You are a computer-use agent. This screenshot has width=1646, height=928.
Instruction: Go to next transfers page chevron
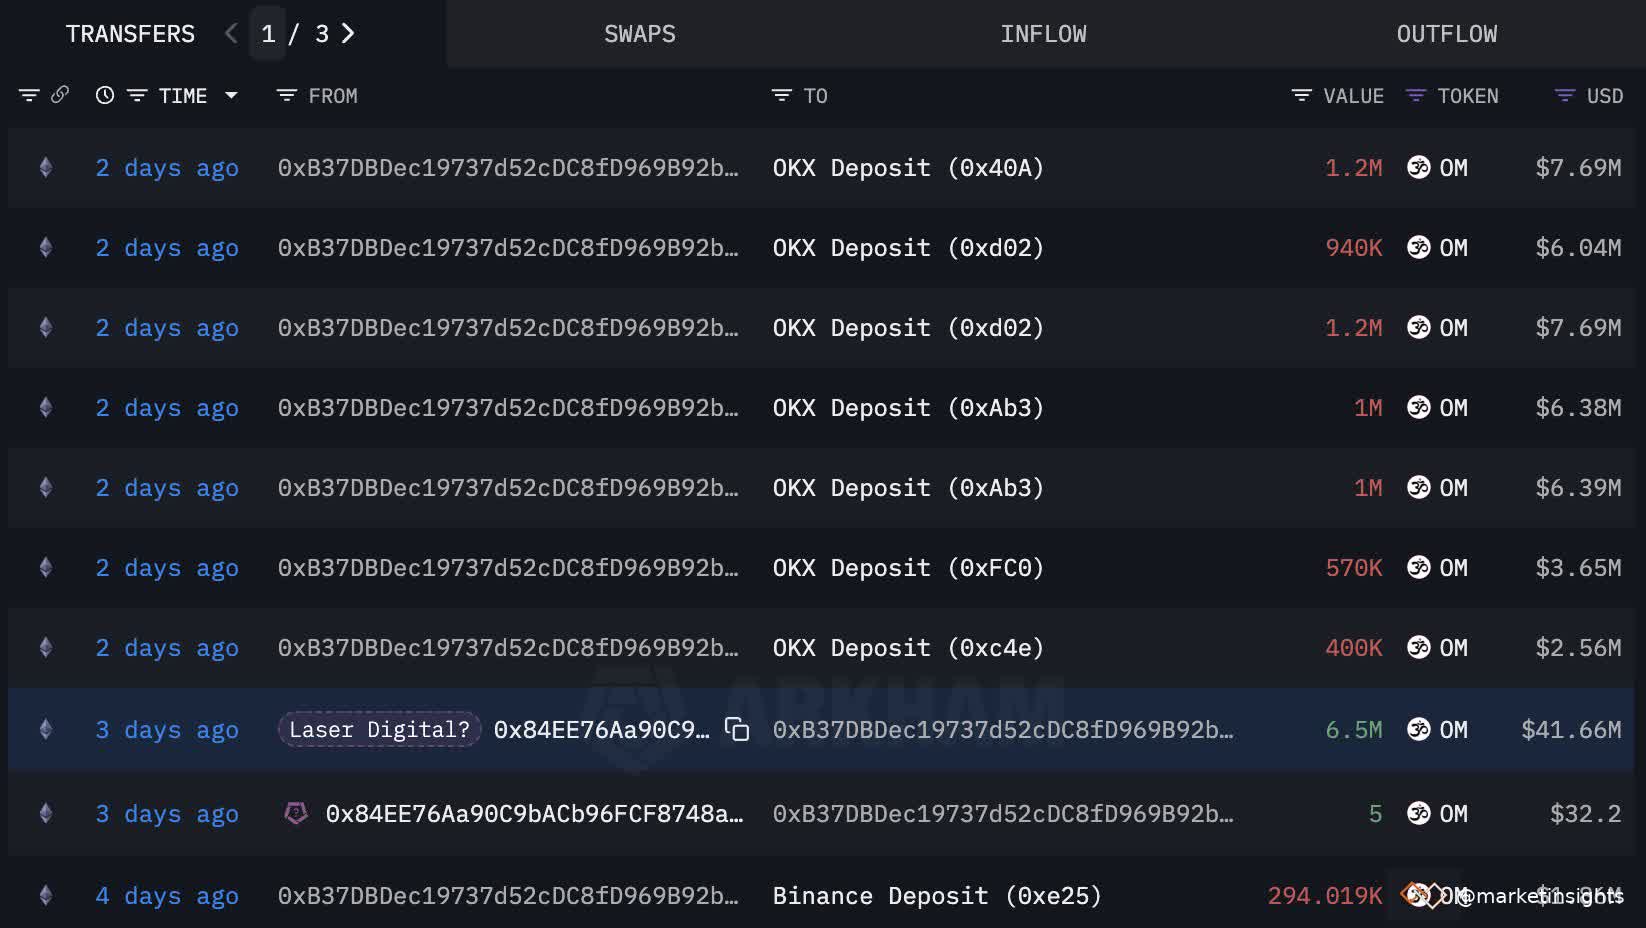click(x=348, y=34)
